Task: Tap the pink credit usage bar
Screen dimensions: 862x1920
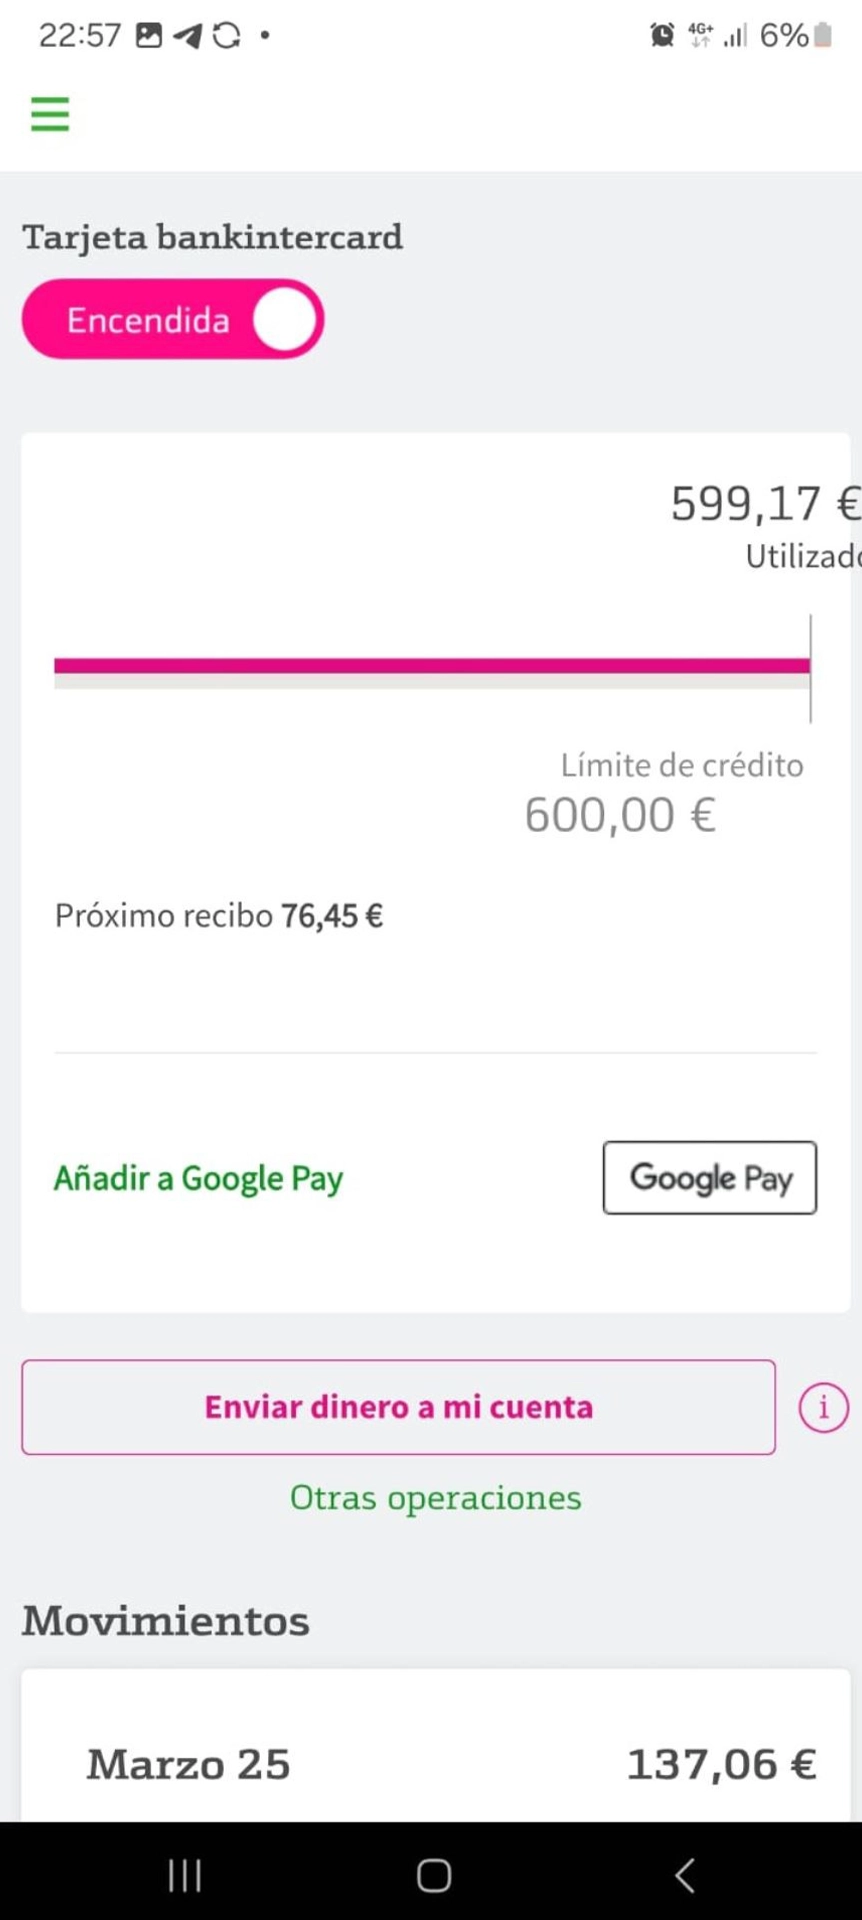Action: tap(432, 667)
